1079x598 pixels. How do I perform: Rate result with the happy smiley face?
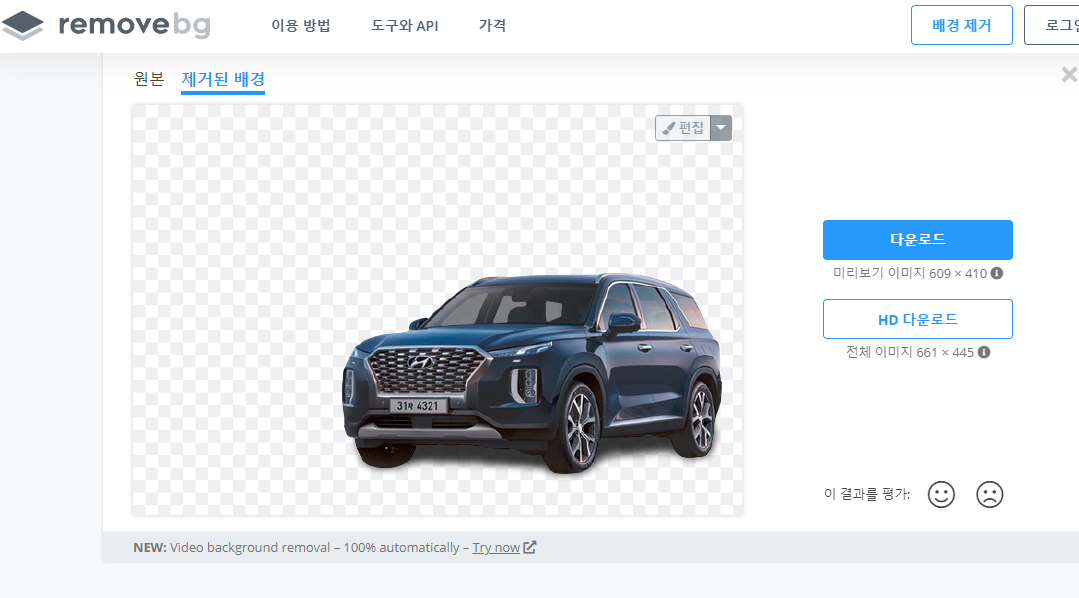941,494
